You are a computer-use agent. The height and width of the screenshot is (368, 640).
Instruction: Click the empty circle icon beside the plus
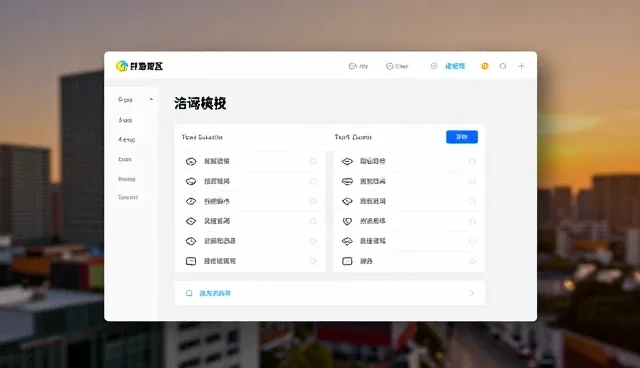click(503, 66)
